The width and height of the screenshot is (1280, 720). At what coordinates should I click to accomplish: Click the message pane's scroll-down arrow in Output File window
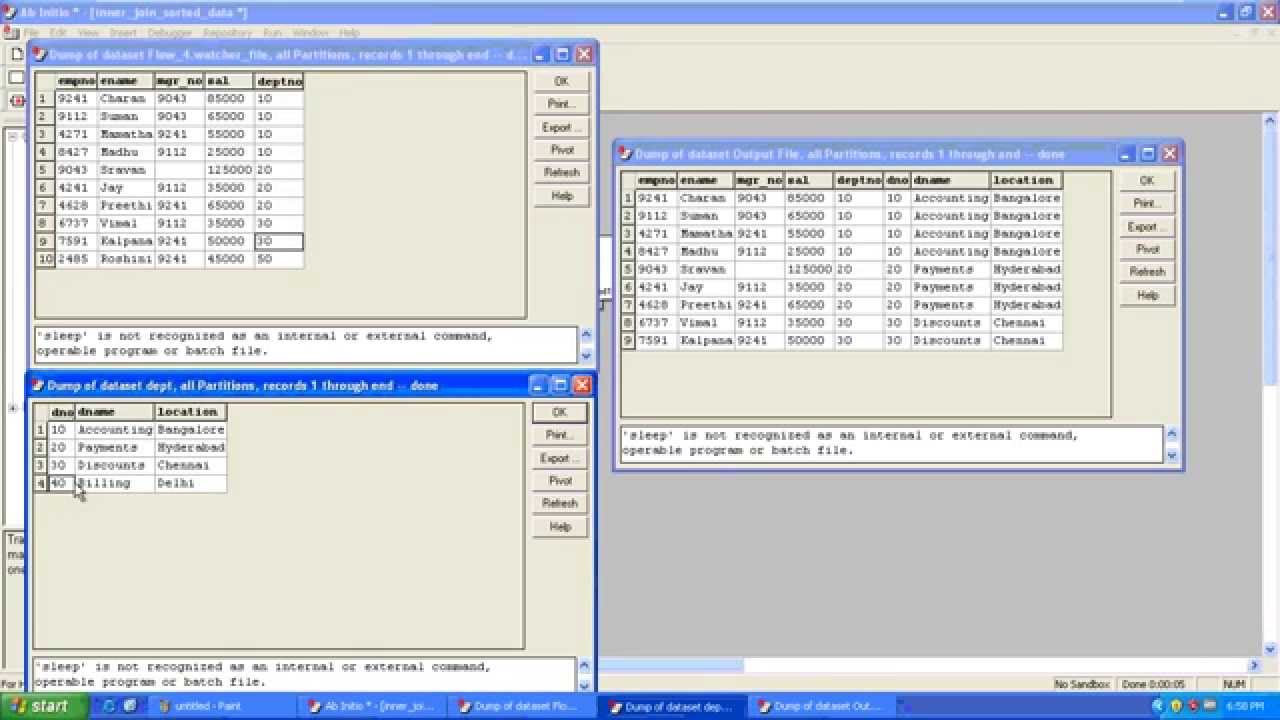(x=1172, y=456)
